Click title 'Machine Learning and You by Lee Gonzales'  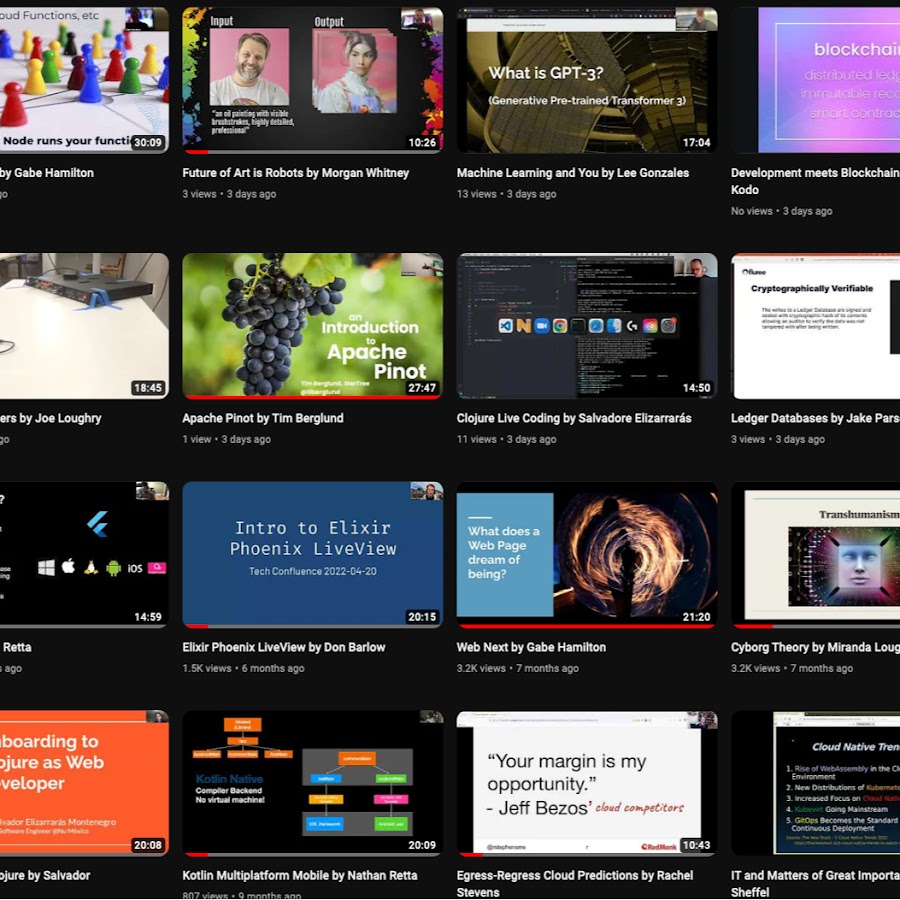pos(573,173)
